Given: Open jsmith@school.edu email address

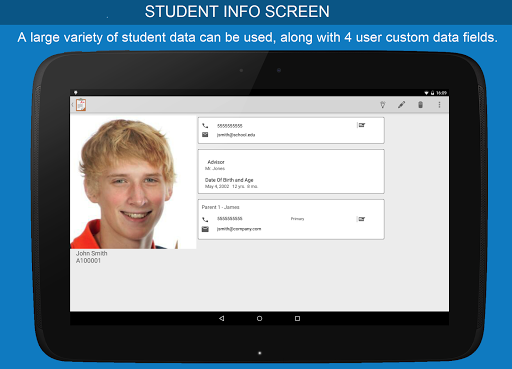Looking at the screenshot, I should (x=236, y=135).
